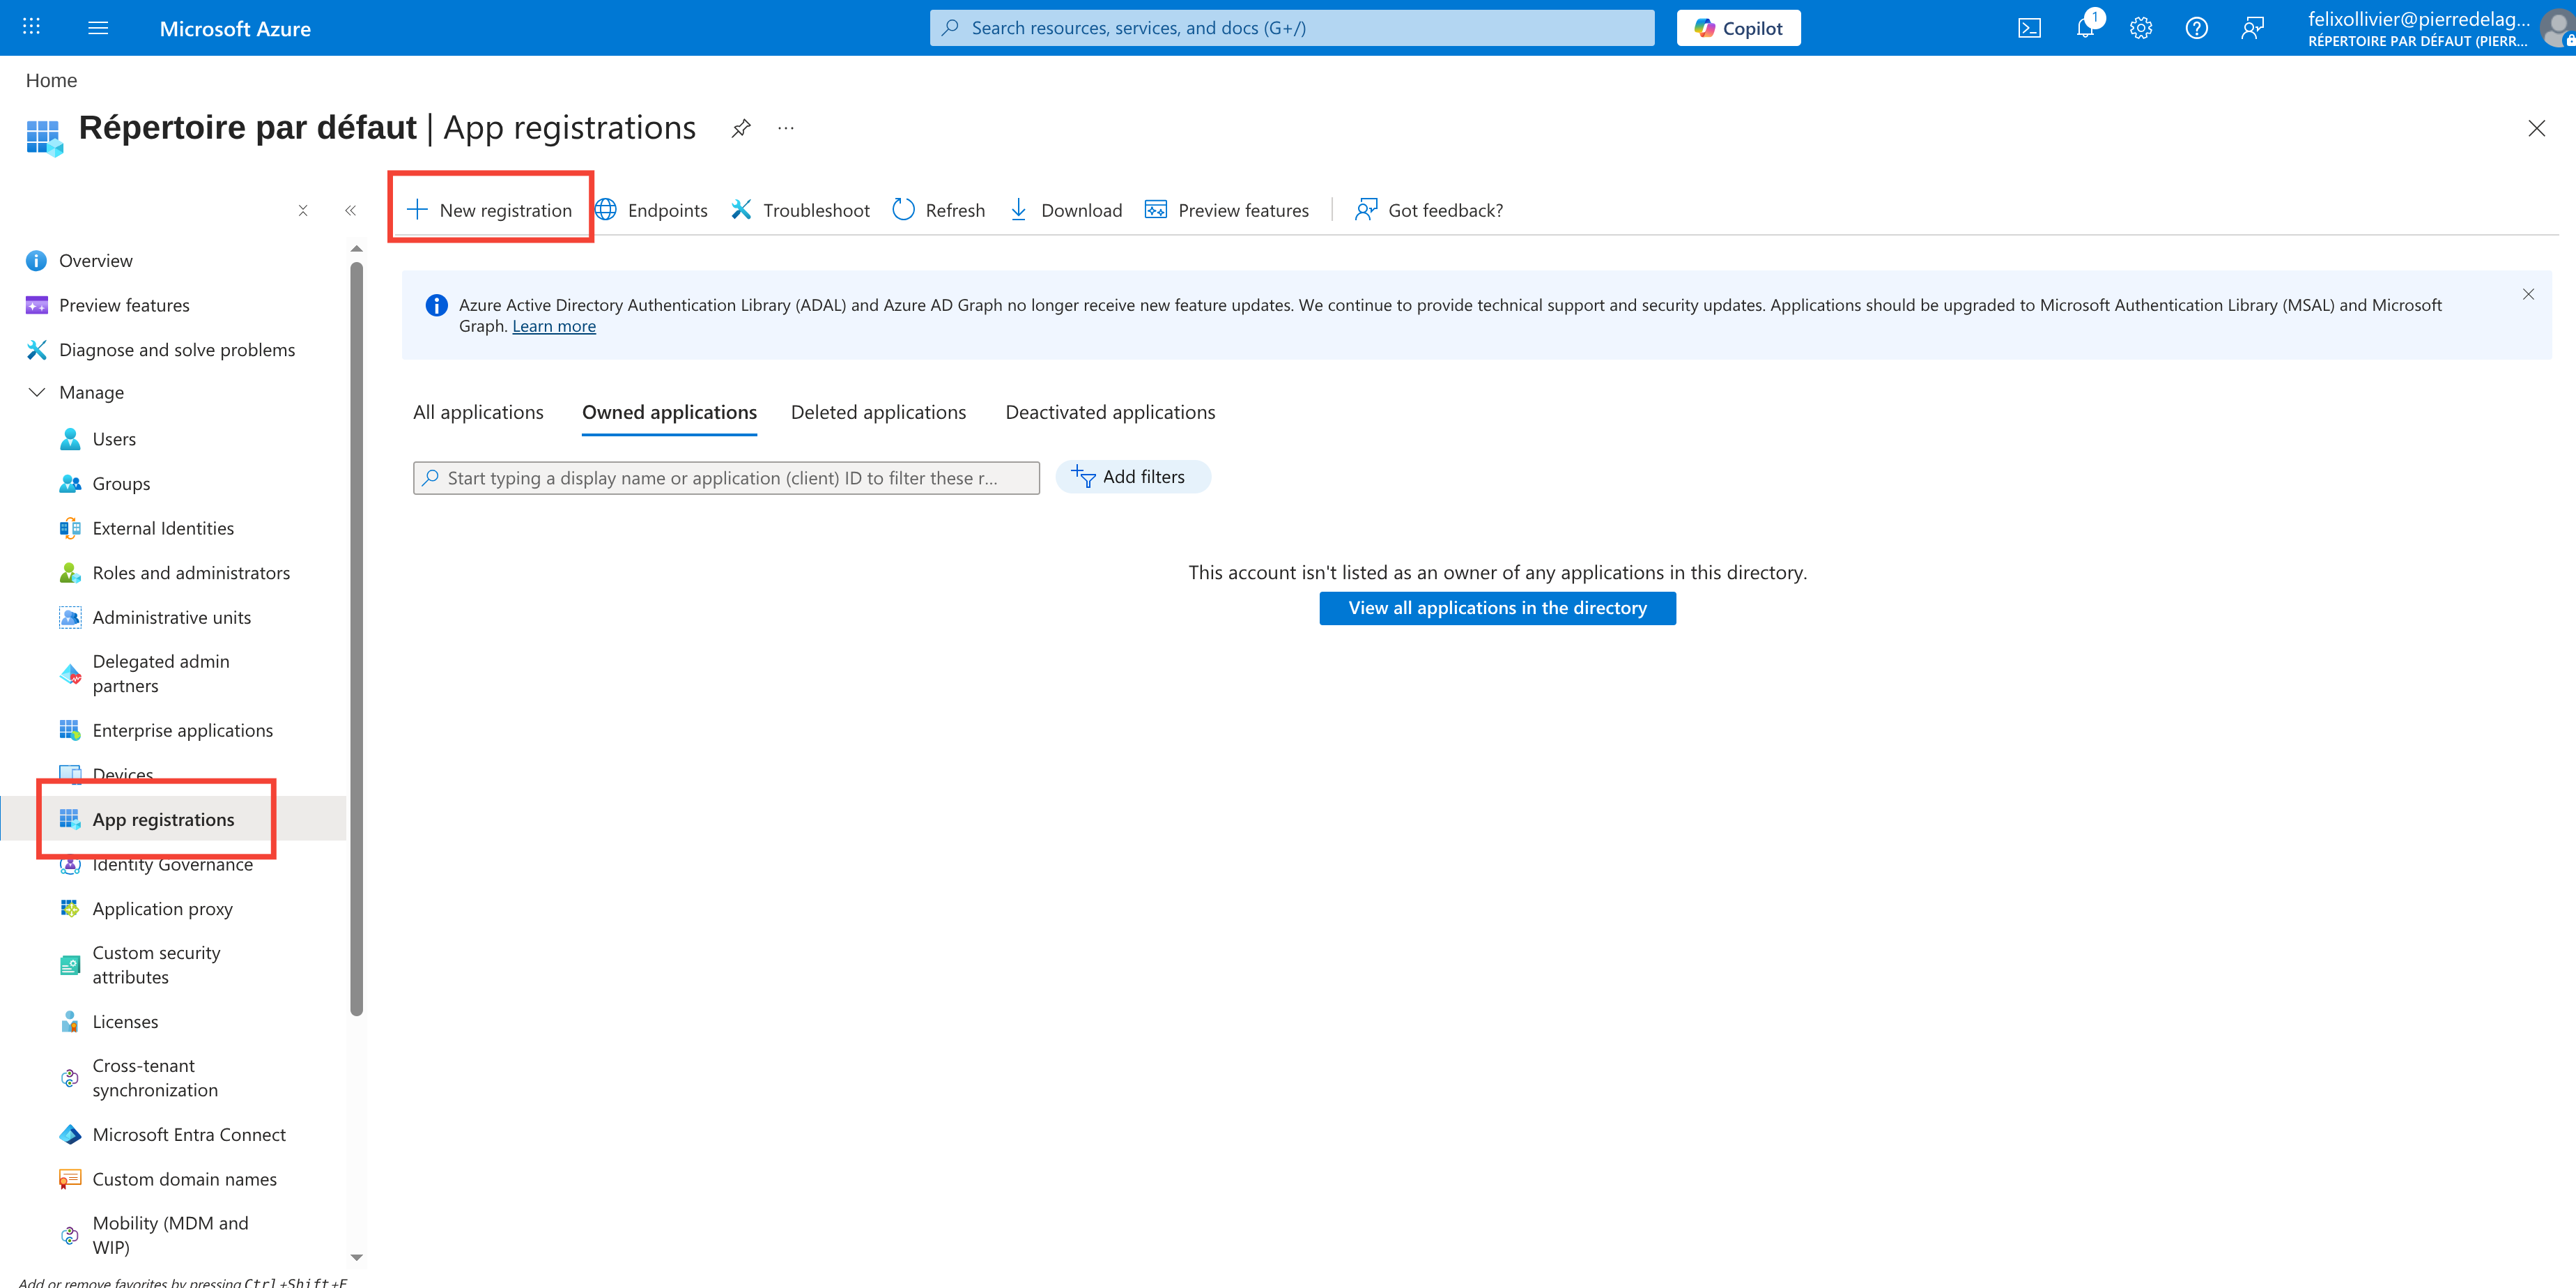Focus the search resources, services, and docs box
The width and height of the screenshot is (2576, 1288).
click(x=1291, y=28)
